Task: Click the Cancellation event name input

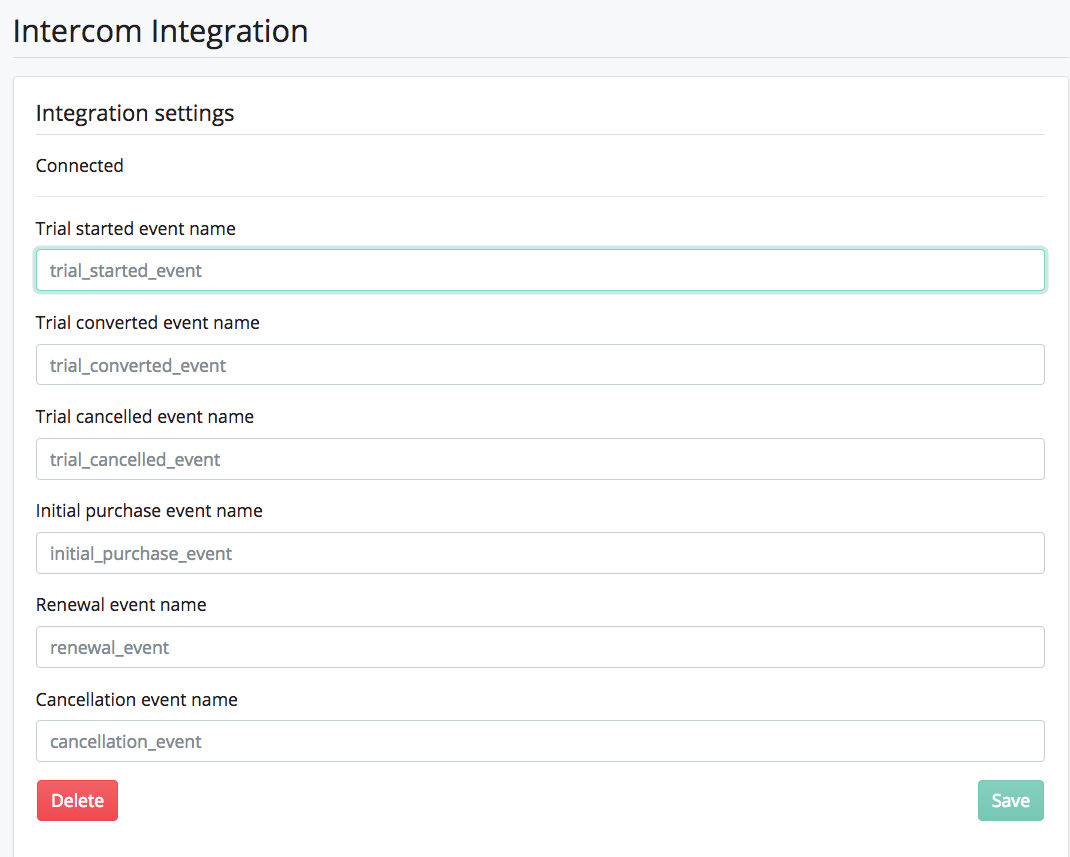Action: click(x=540, y=741)
